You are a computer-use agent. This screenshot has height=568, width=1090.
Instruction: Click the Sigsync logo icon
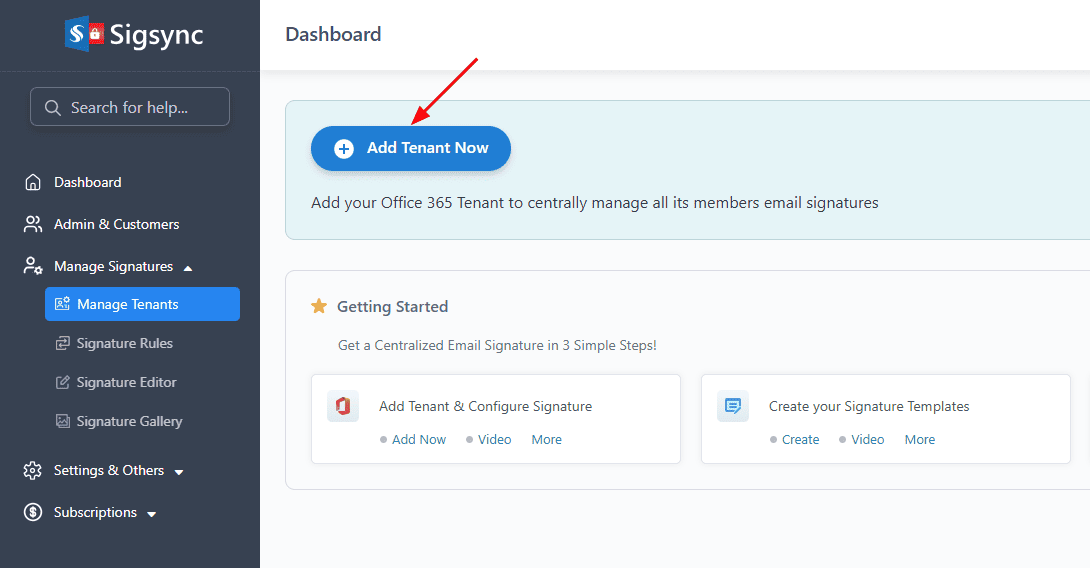(x=84, y=34)
